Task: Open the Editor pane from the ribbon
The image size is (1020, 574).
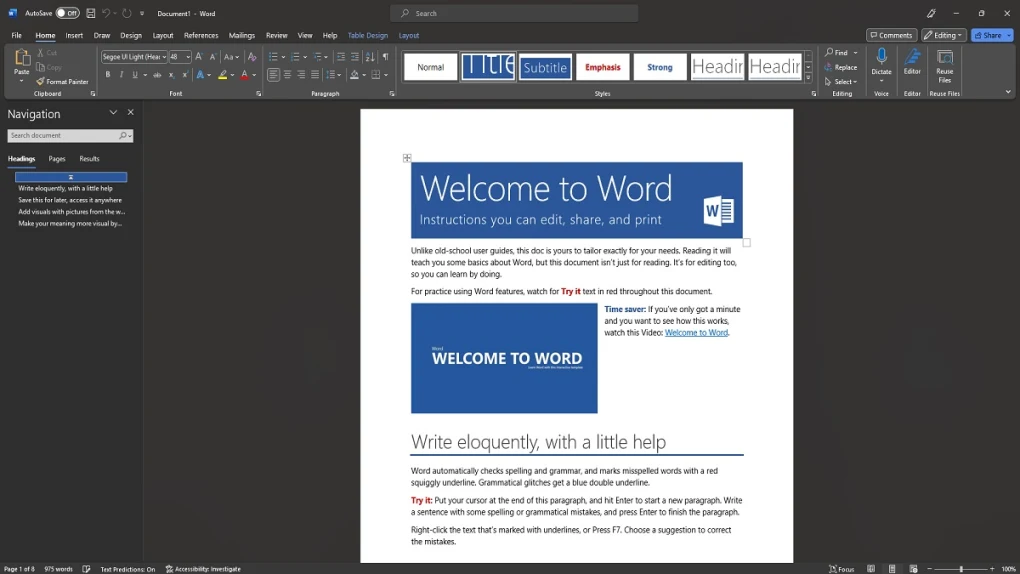Action: pyautogui.click(x=912, y=60)
